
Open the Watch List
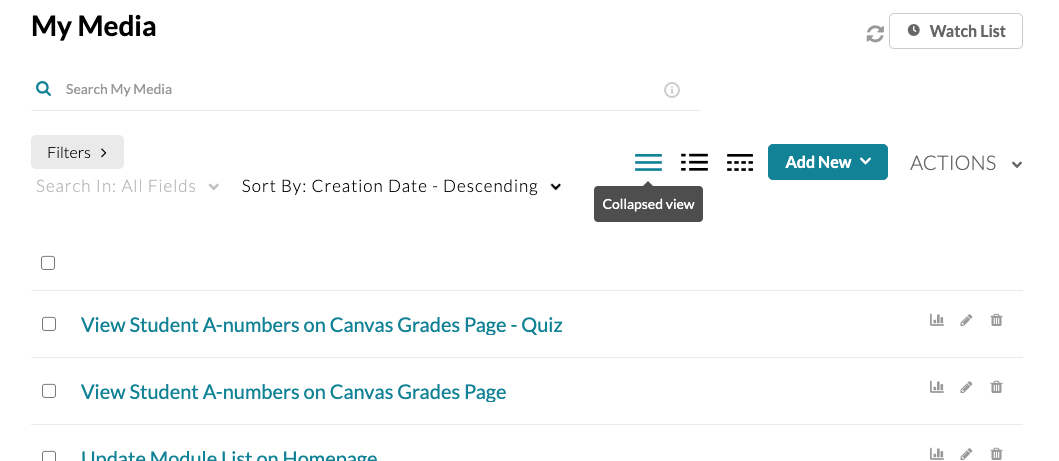click(x=956, y=31)
